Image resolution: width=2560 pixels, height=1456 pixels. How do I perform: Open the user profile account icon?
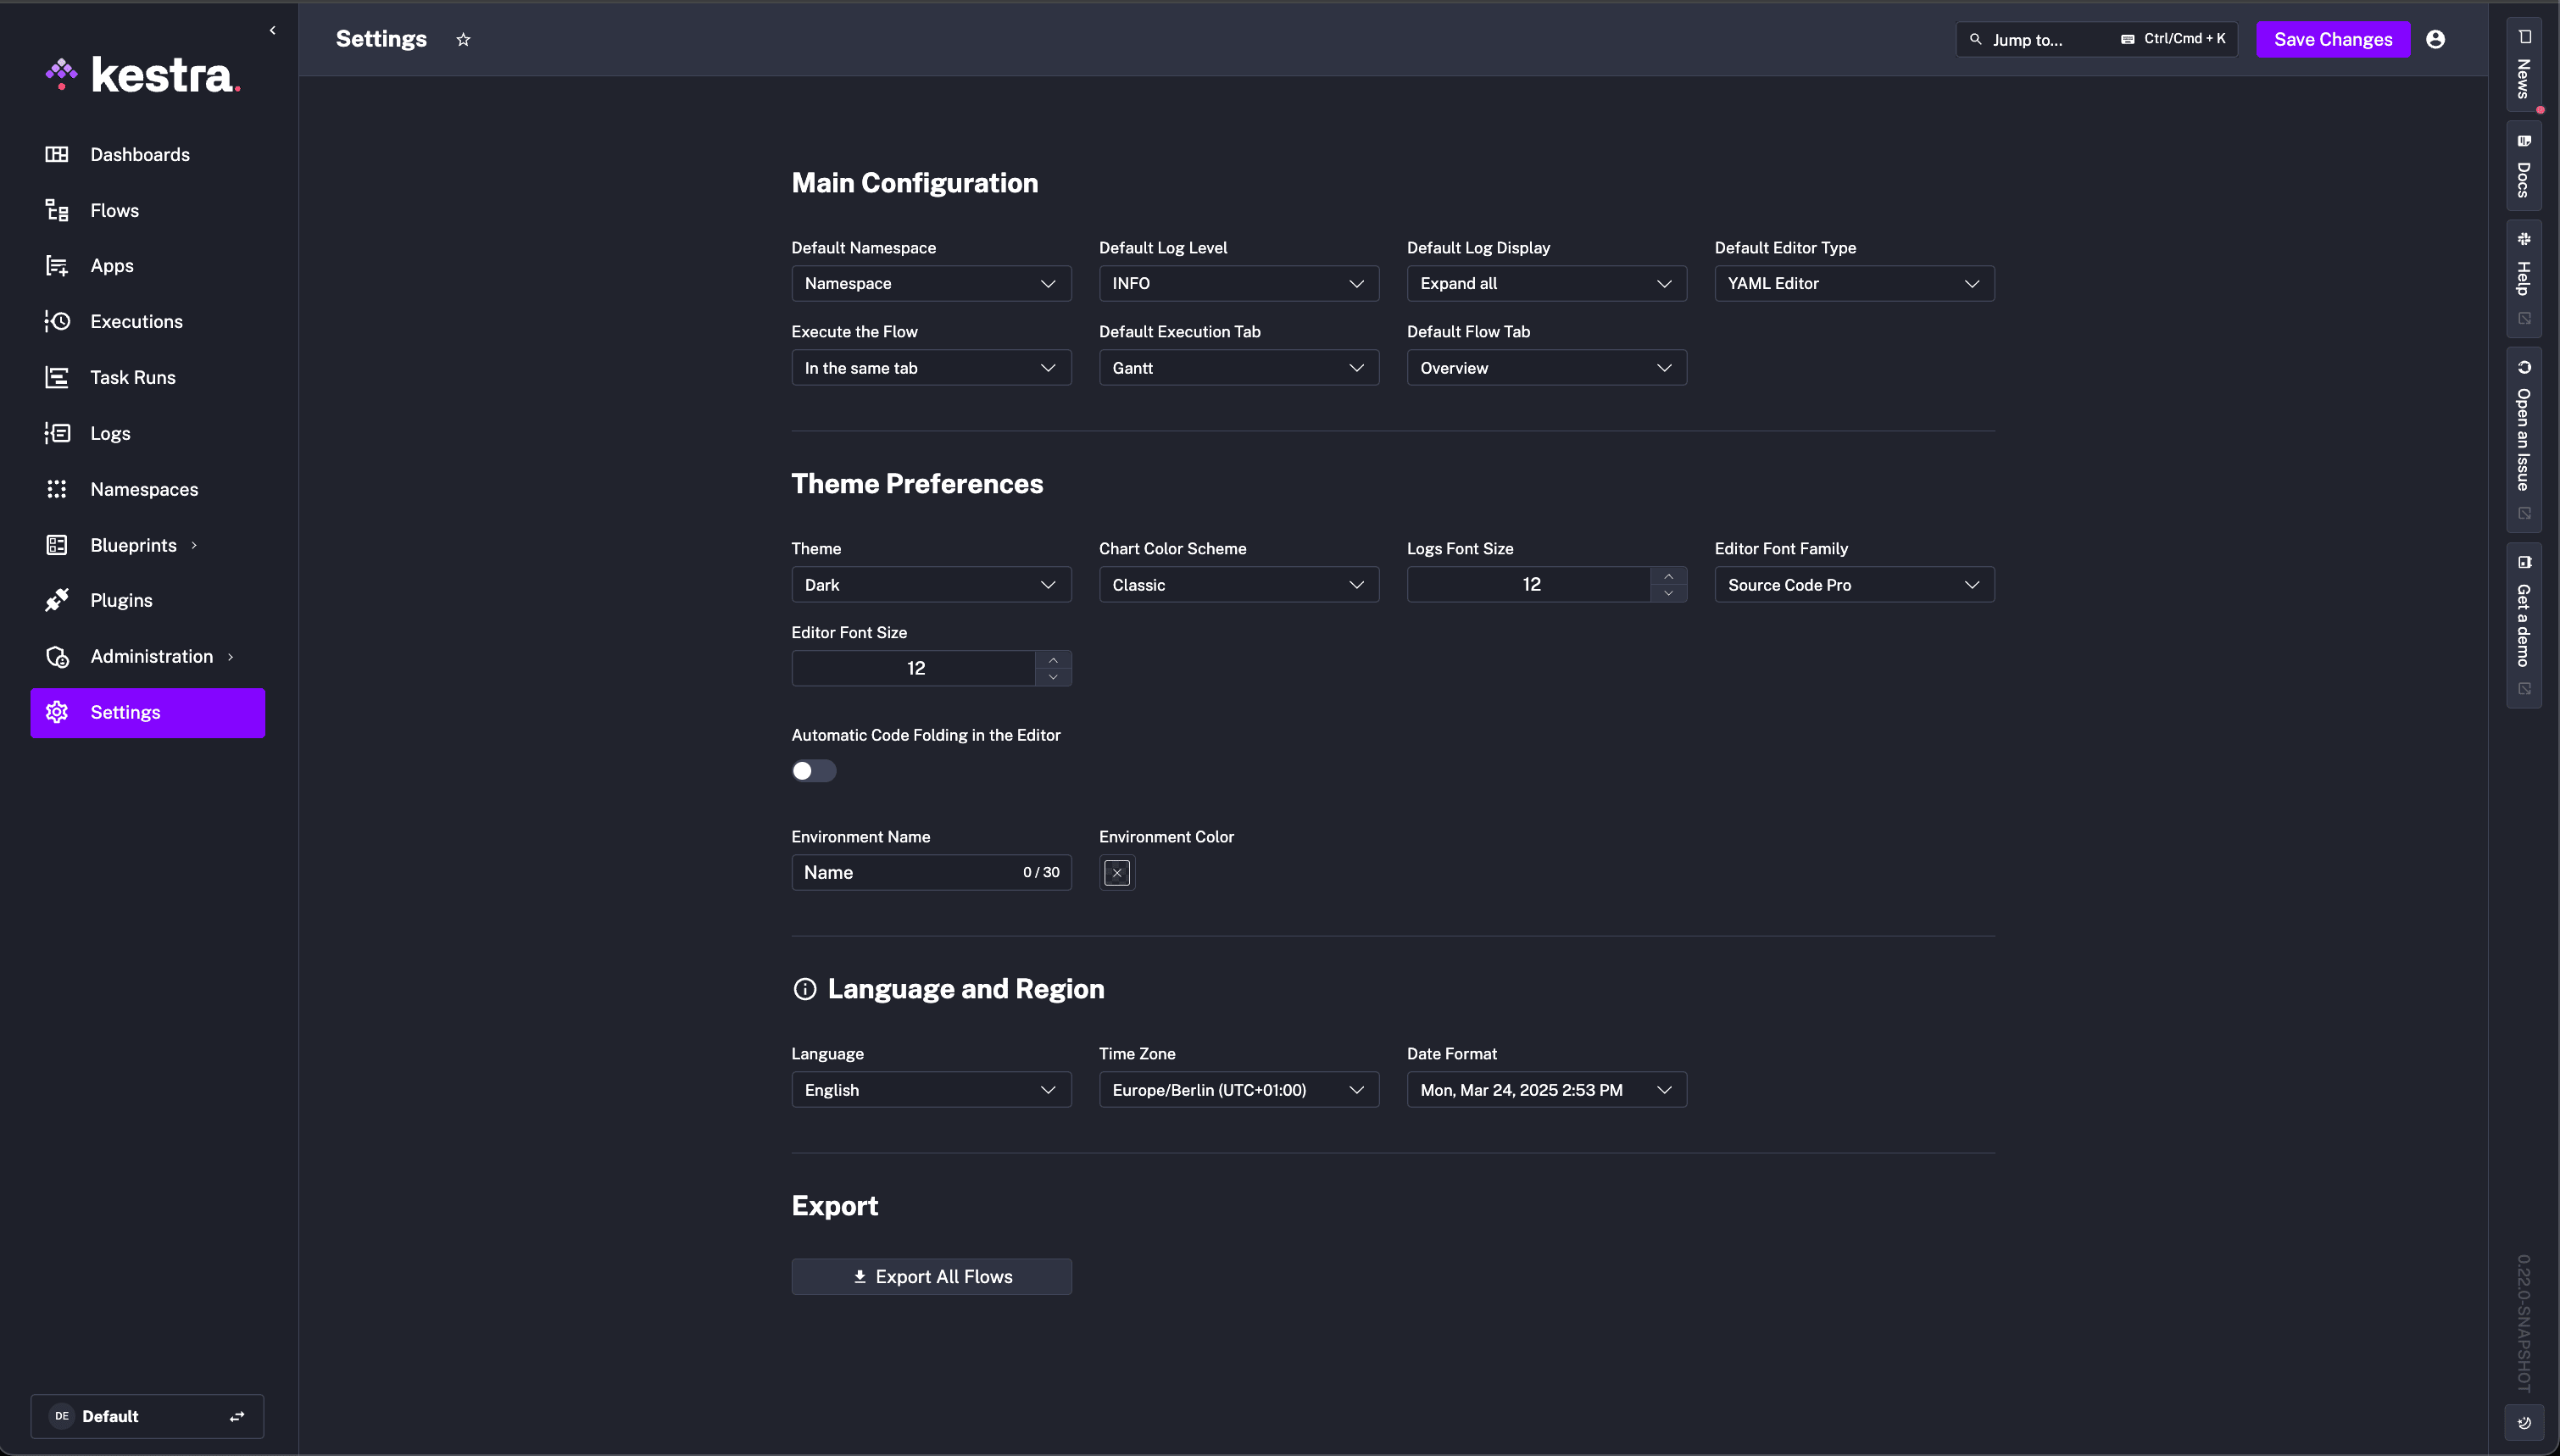2435,39
